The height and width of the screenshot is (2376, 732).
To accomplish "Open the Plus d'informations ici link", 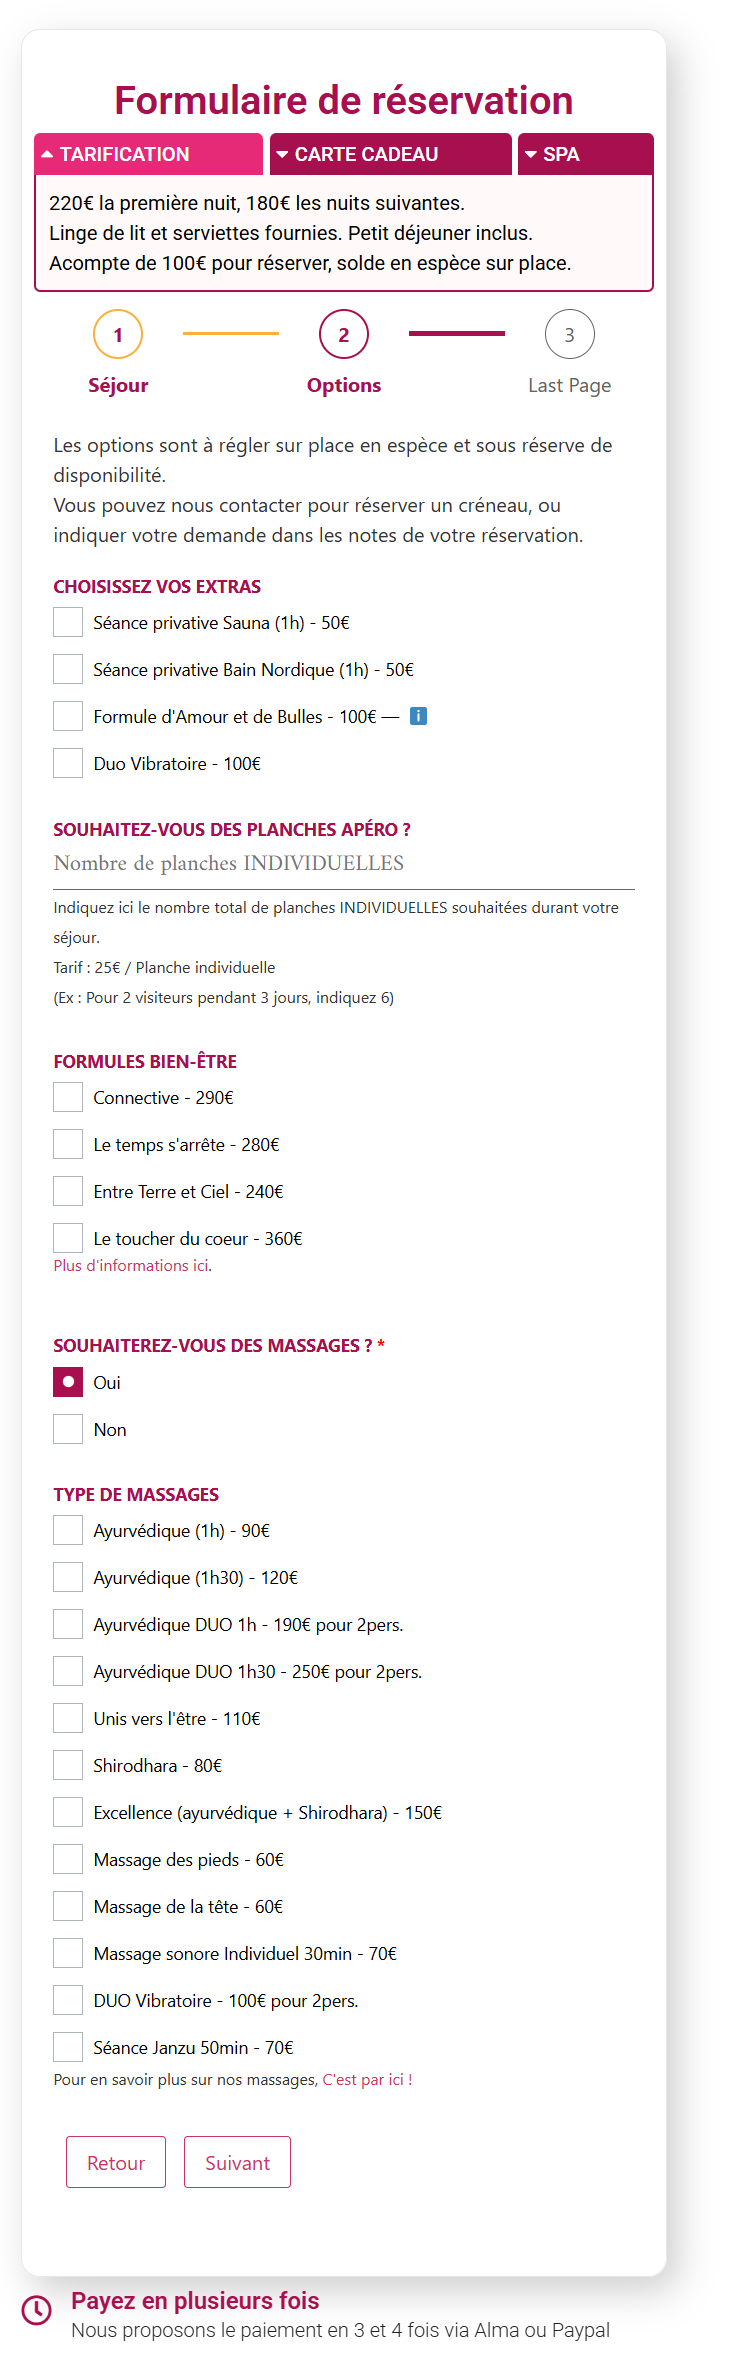I will tap(132, 1265).
